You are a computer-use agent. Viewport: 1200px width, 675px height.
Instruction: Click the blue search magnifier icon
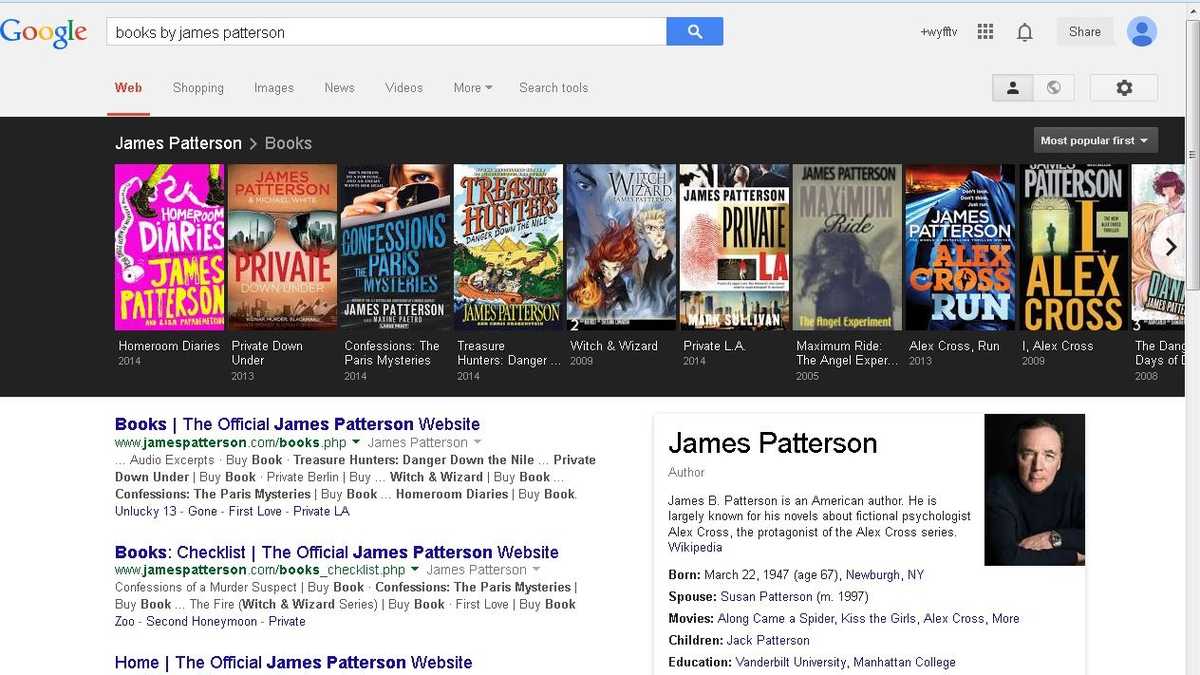[695, 31]
